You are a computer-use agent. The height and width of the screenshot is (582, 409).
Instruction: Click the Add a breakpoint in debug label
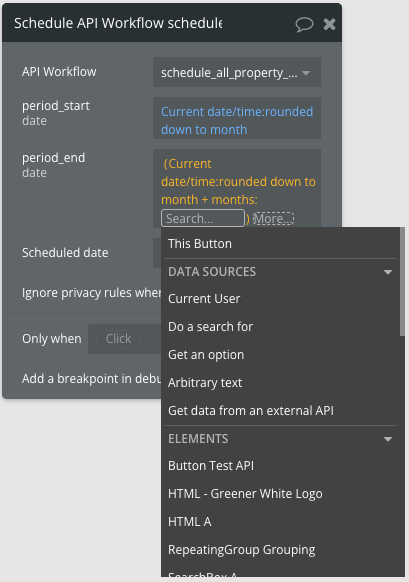(x=92, y=379)
